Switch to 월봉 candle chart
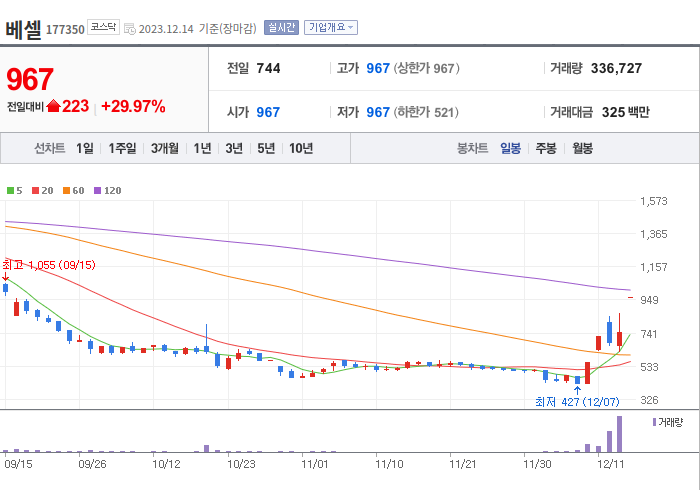Image resolution: width=700 pixels, height=490 pixels. pos(583,148)
